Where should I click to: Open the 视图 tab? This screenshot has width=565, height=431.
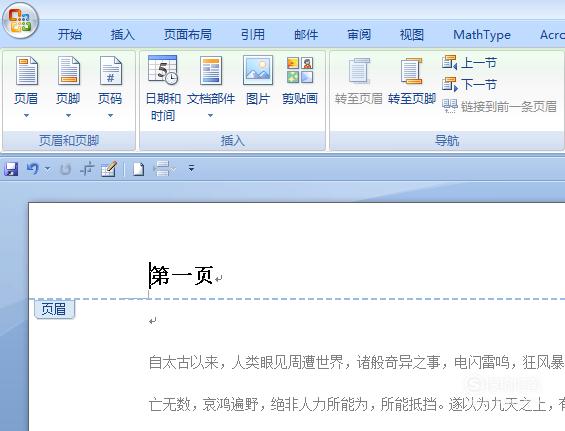(x=412, y=35)
